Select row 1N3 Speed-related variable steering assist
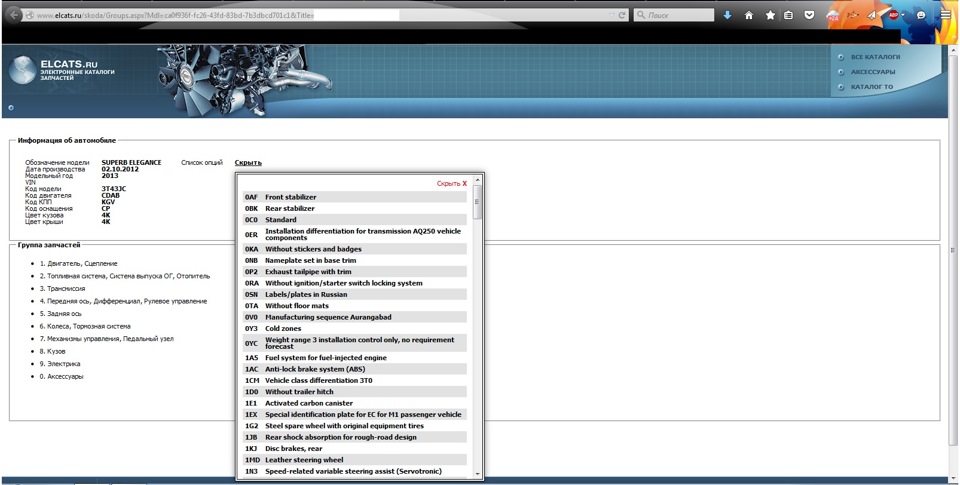This screenshot has width=960, height=485. [354, 472]
